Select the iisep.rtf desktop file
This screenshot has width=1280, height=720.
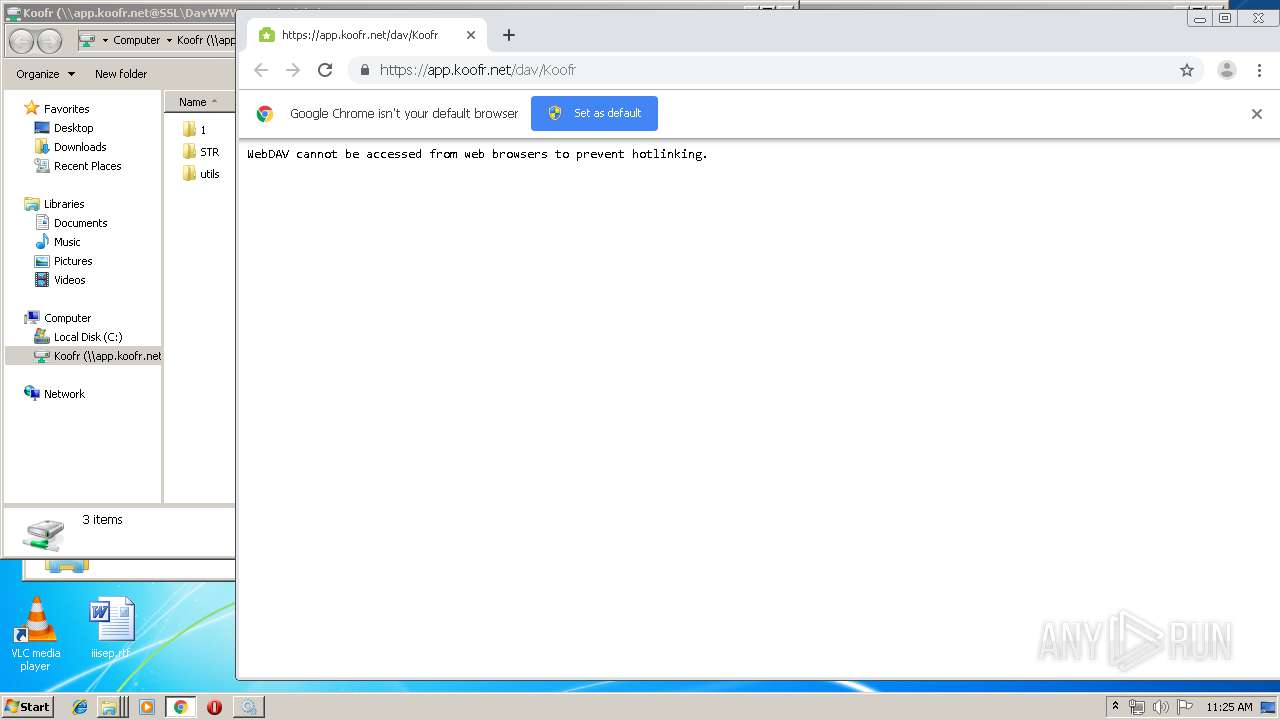point(111,628)
